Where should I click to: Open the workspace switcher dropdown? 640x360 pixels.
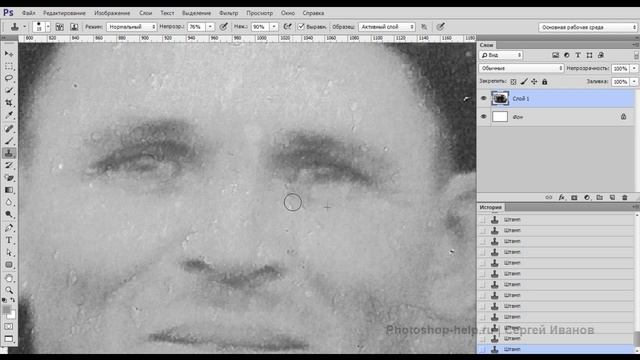(x=587, y=27)
